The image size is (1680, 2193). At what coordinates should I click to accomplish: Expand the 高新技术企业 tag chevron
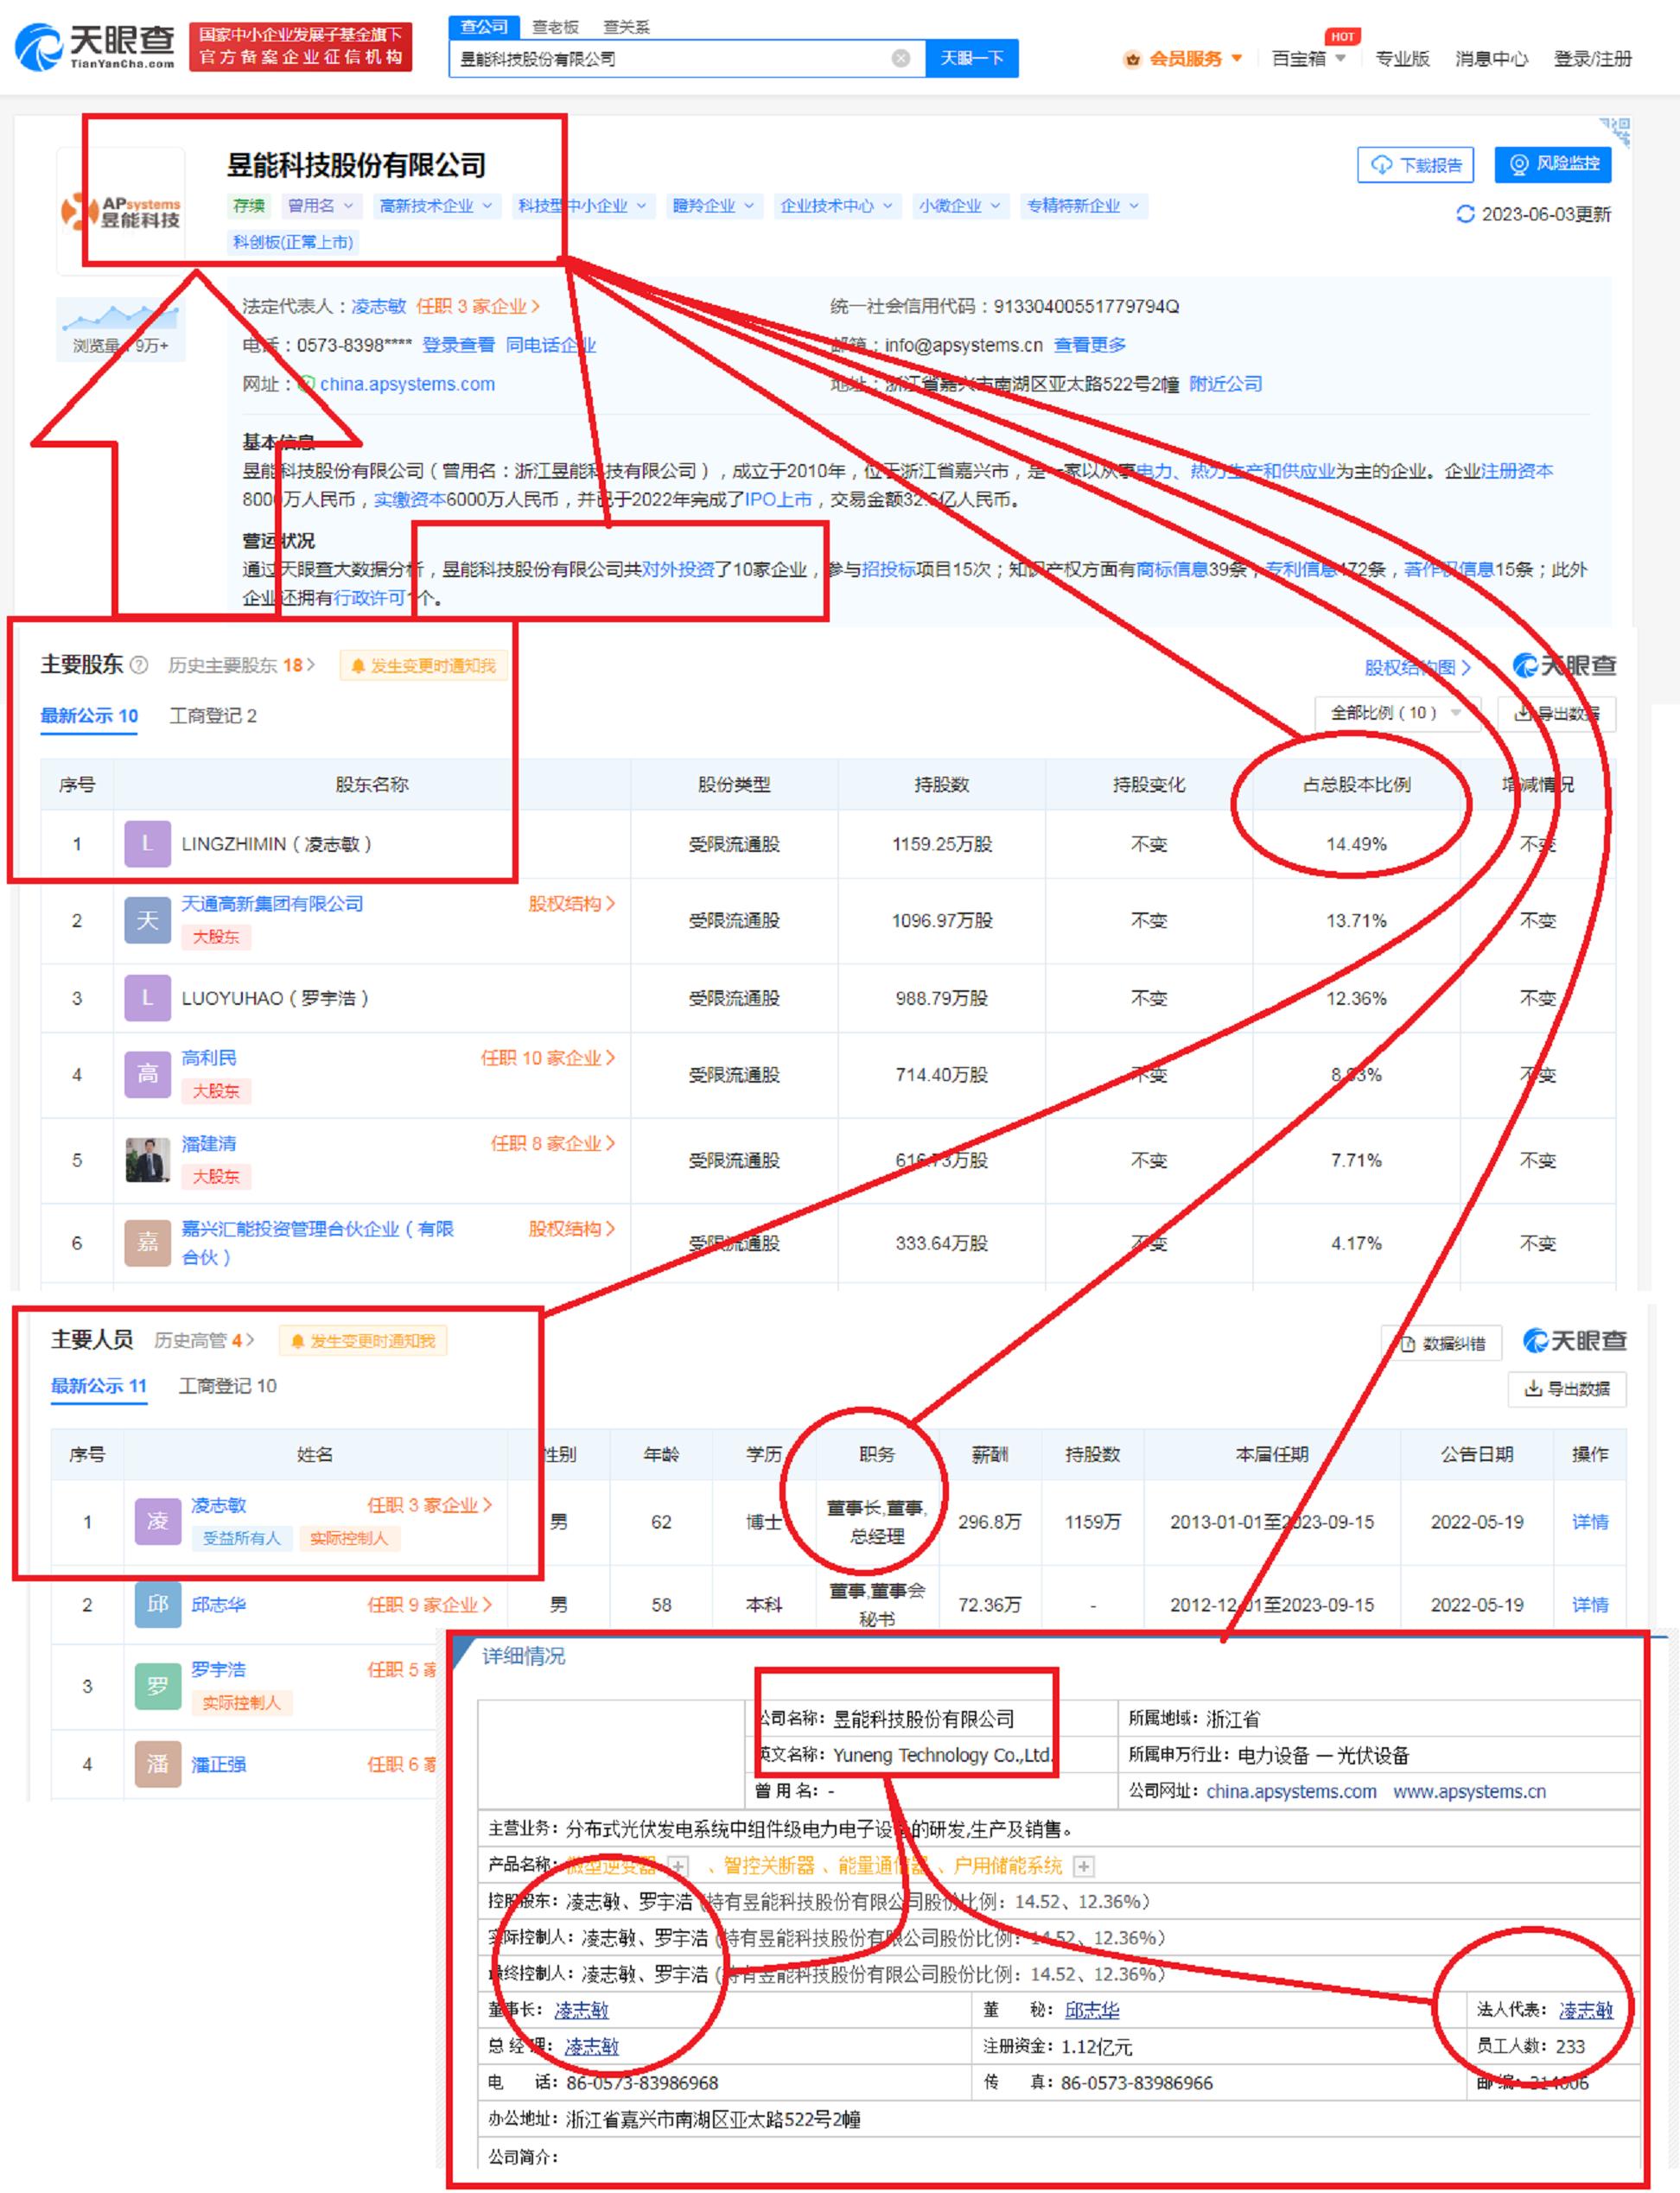point(488,206)
